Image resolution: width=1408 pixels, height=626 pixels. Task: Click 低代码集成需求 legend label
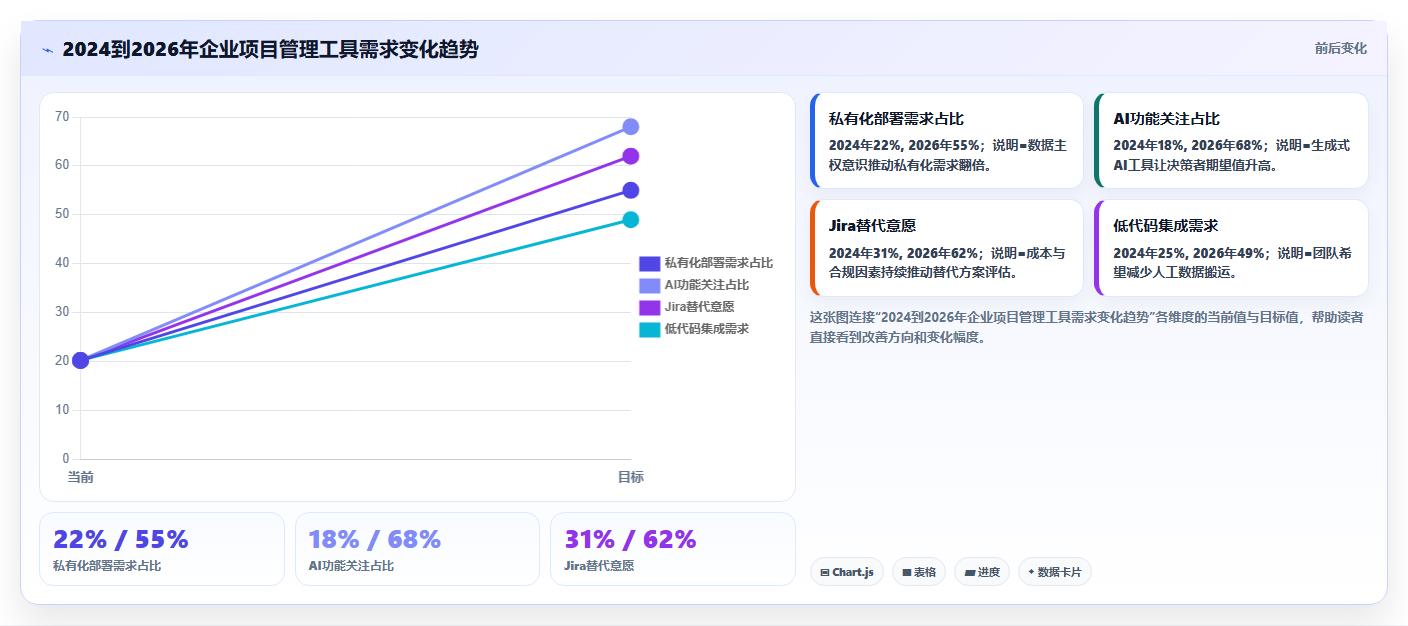tap(706, 329)
